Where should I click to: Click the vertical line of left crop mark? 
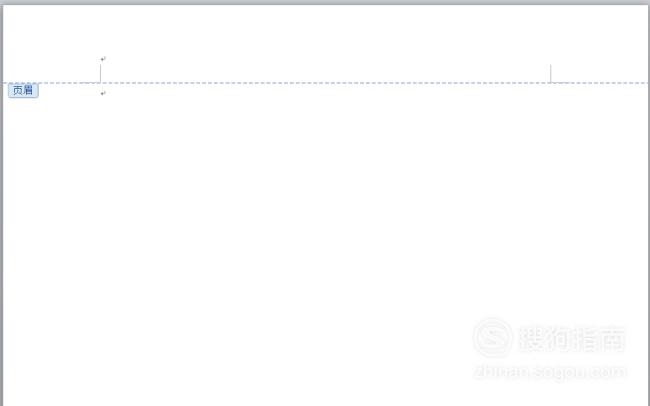(100, 73)
